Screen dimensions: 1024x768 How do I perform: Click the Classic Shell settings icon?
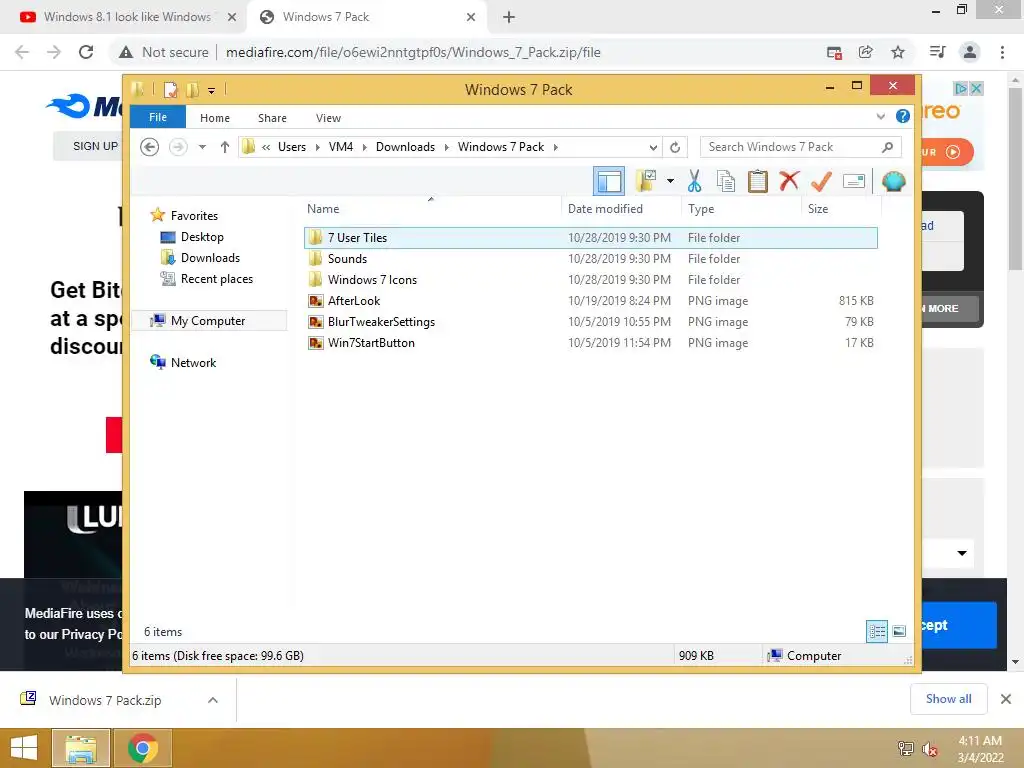[x=893, y=181]
